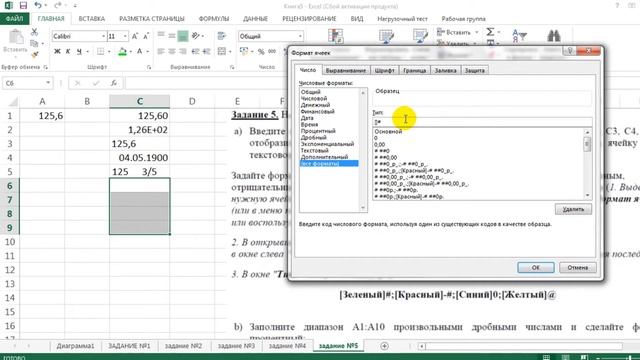Open Alignment group dialog launcher
Viewport: 640px width, 360px height.
[232, 67]
